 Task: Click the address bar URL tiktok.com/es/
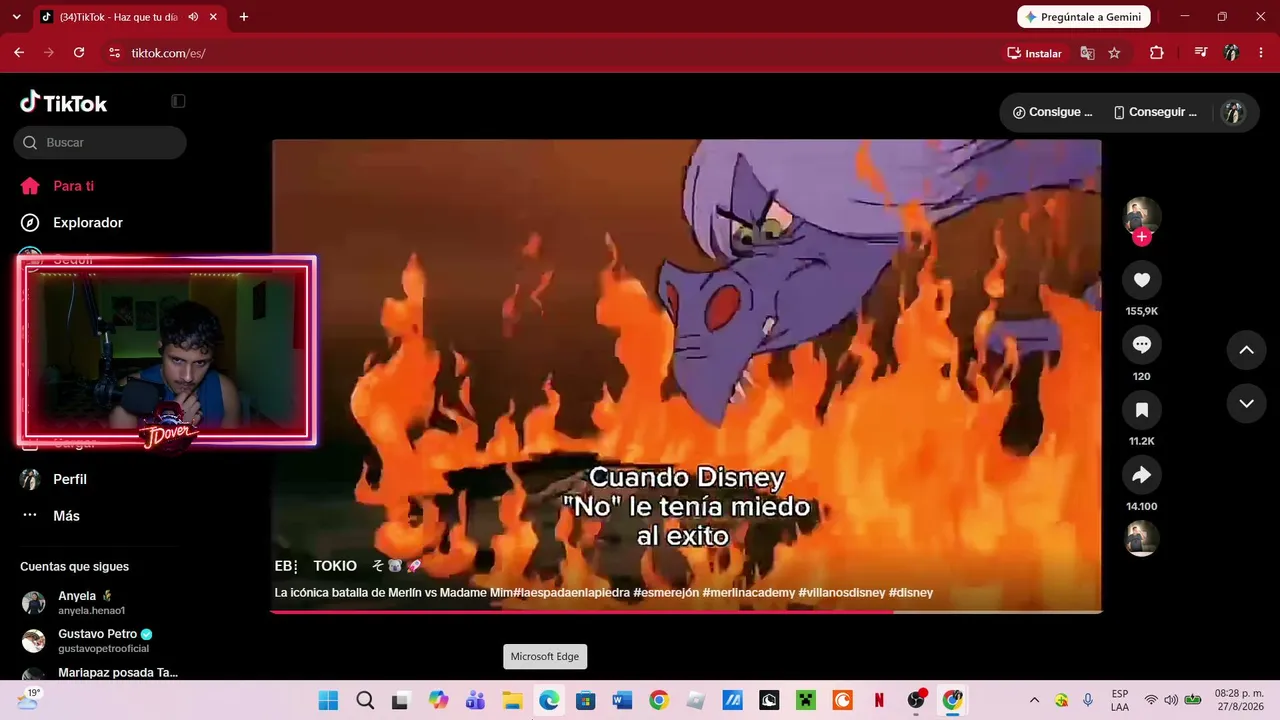coord(168,53)
